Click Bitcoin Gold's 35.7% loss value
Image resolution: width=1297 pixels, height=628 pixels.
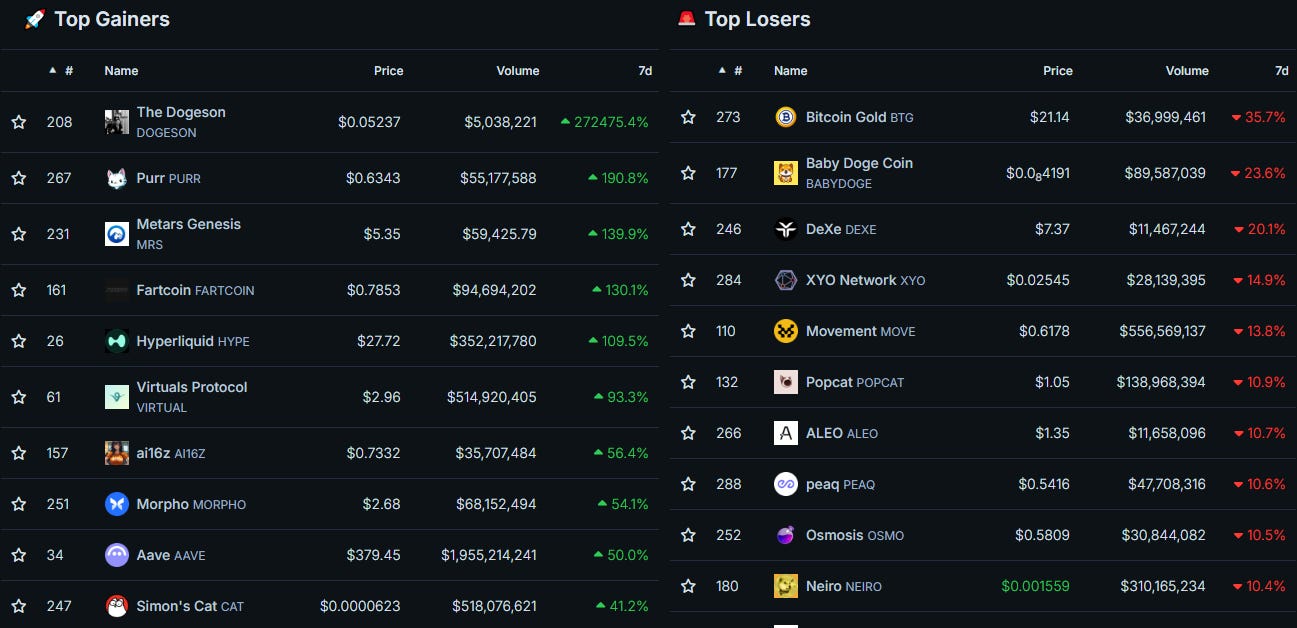1259,117
